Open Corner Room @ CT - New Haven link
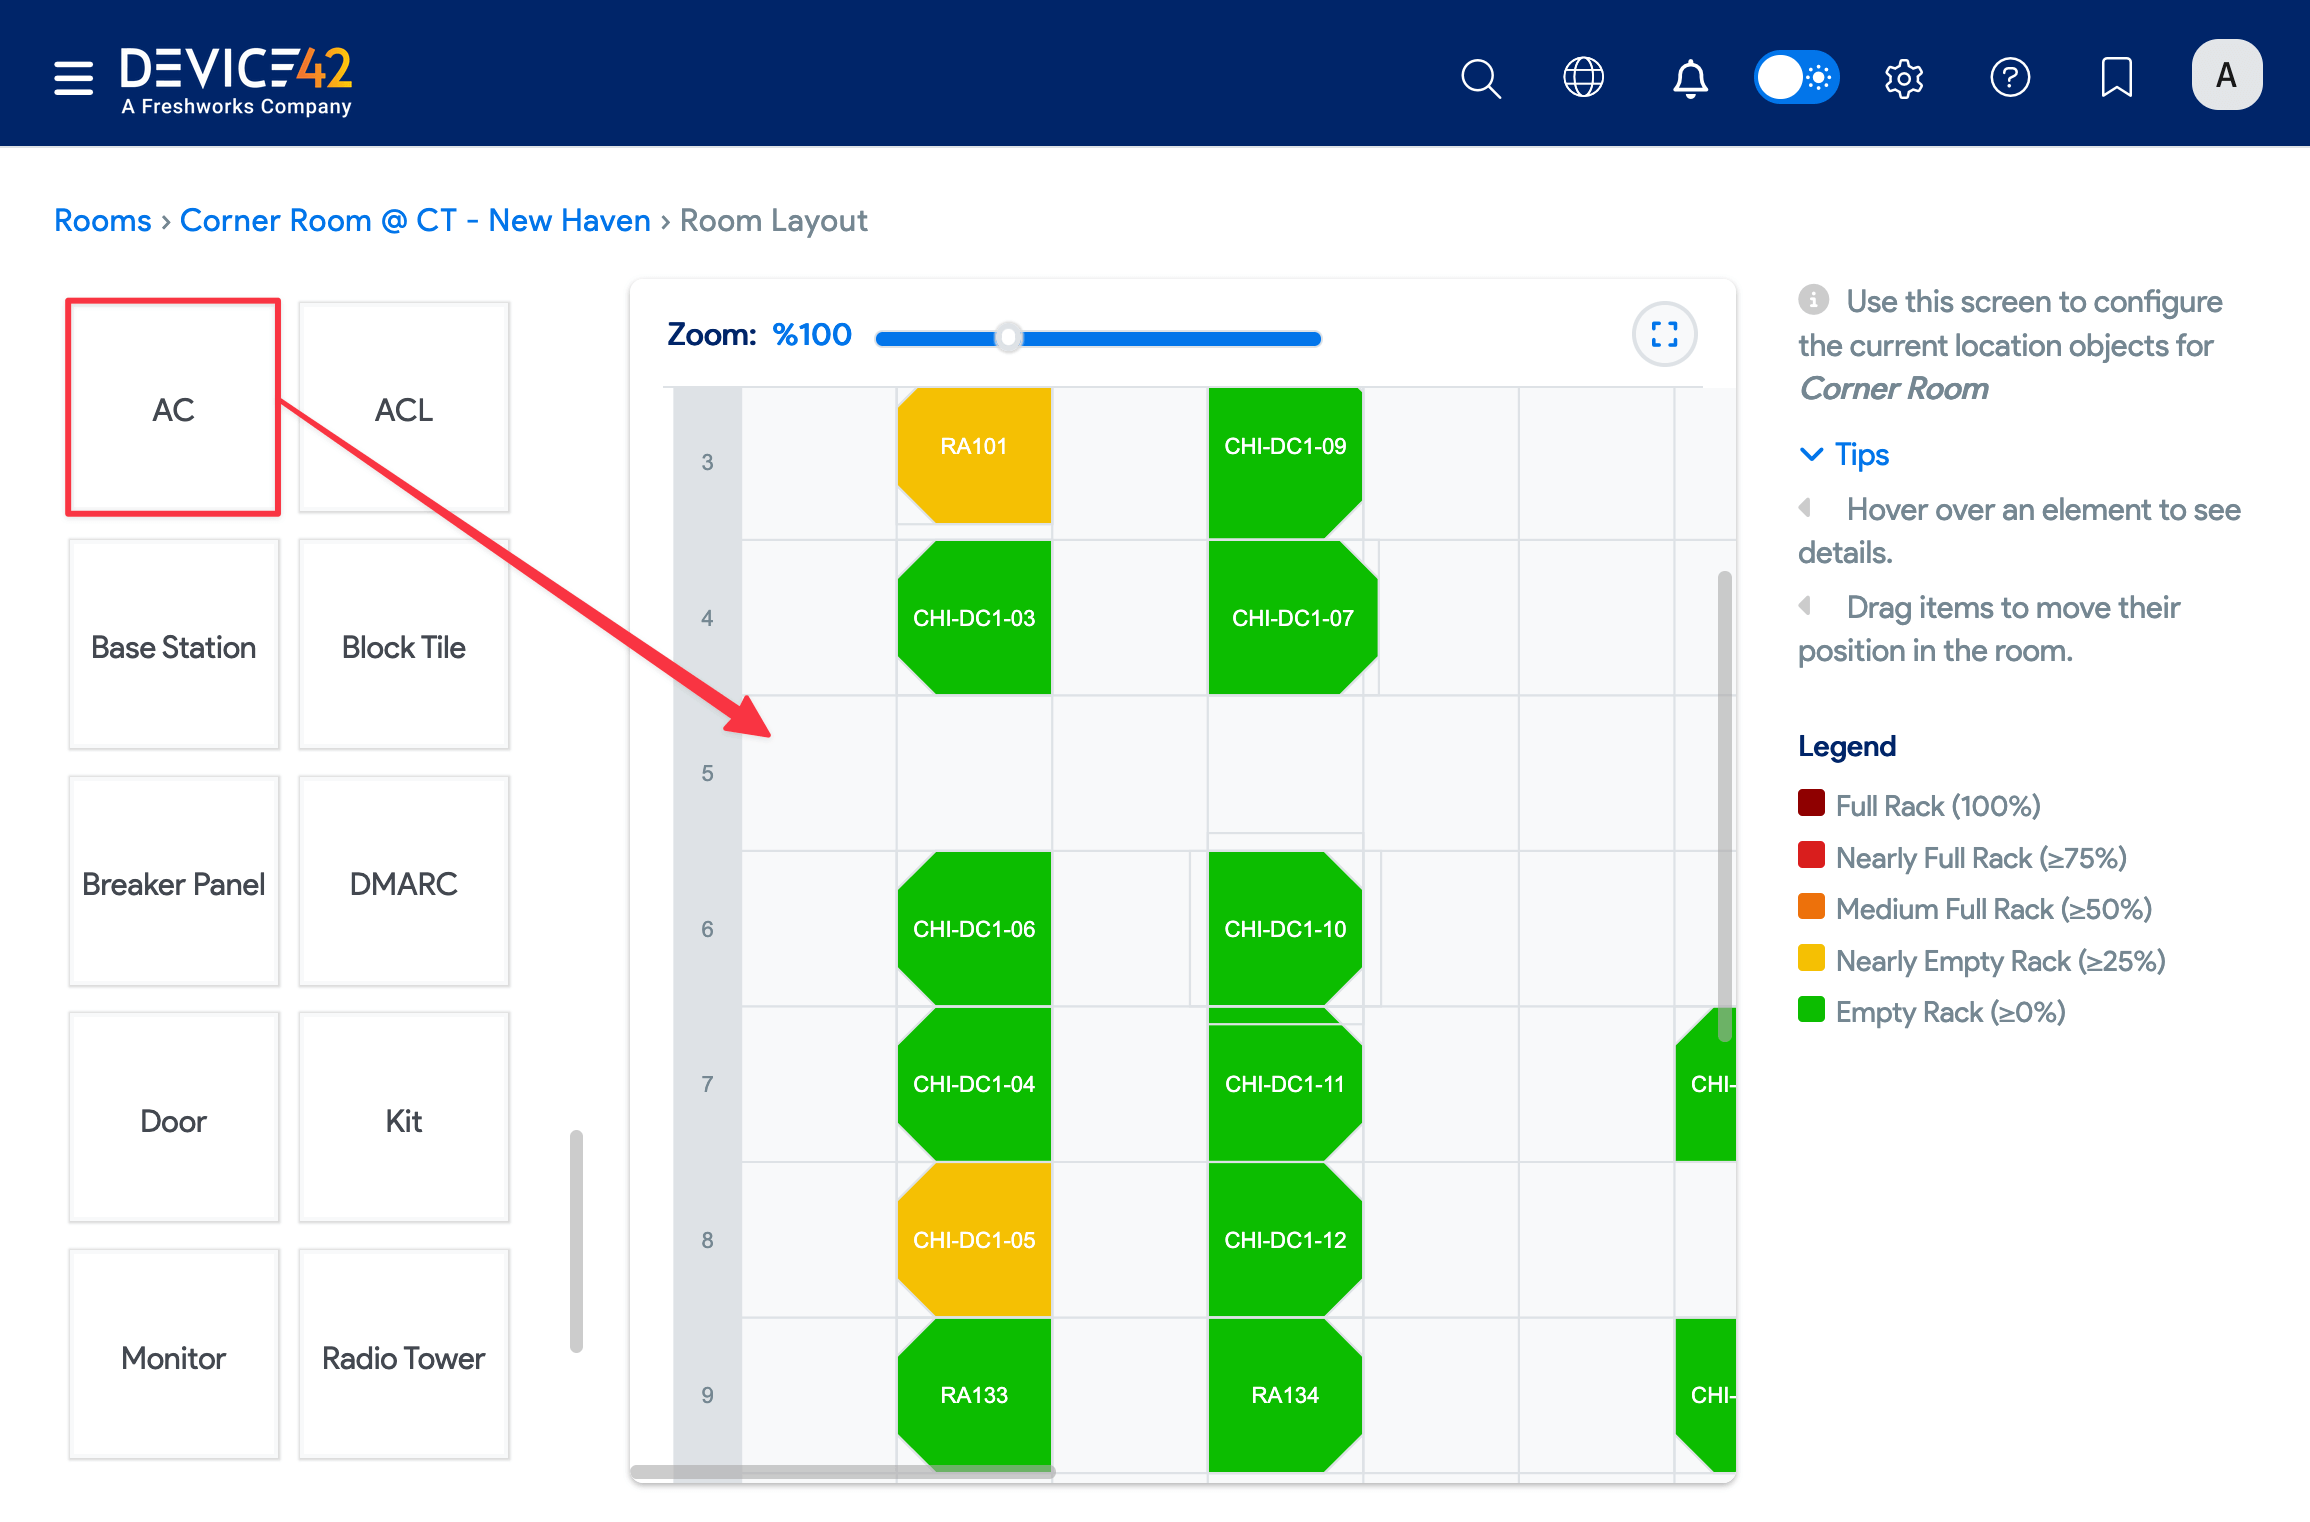 pyautogui.click(x=415, y=220)
